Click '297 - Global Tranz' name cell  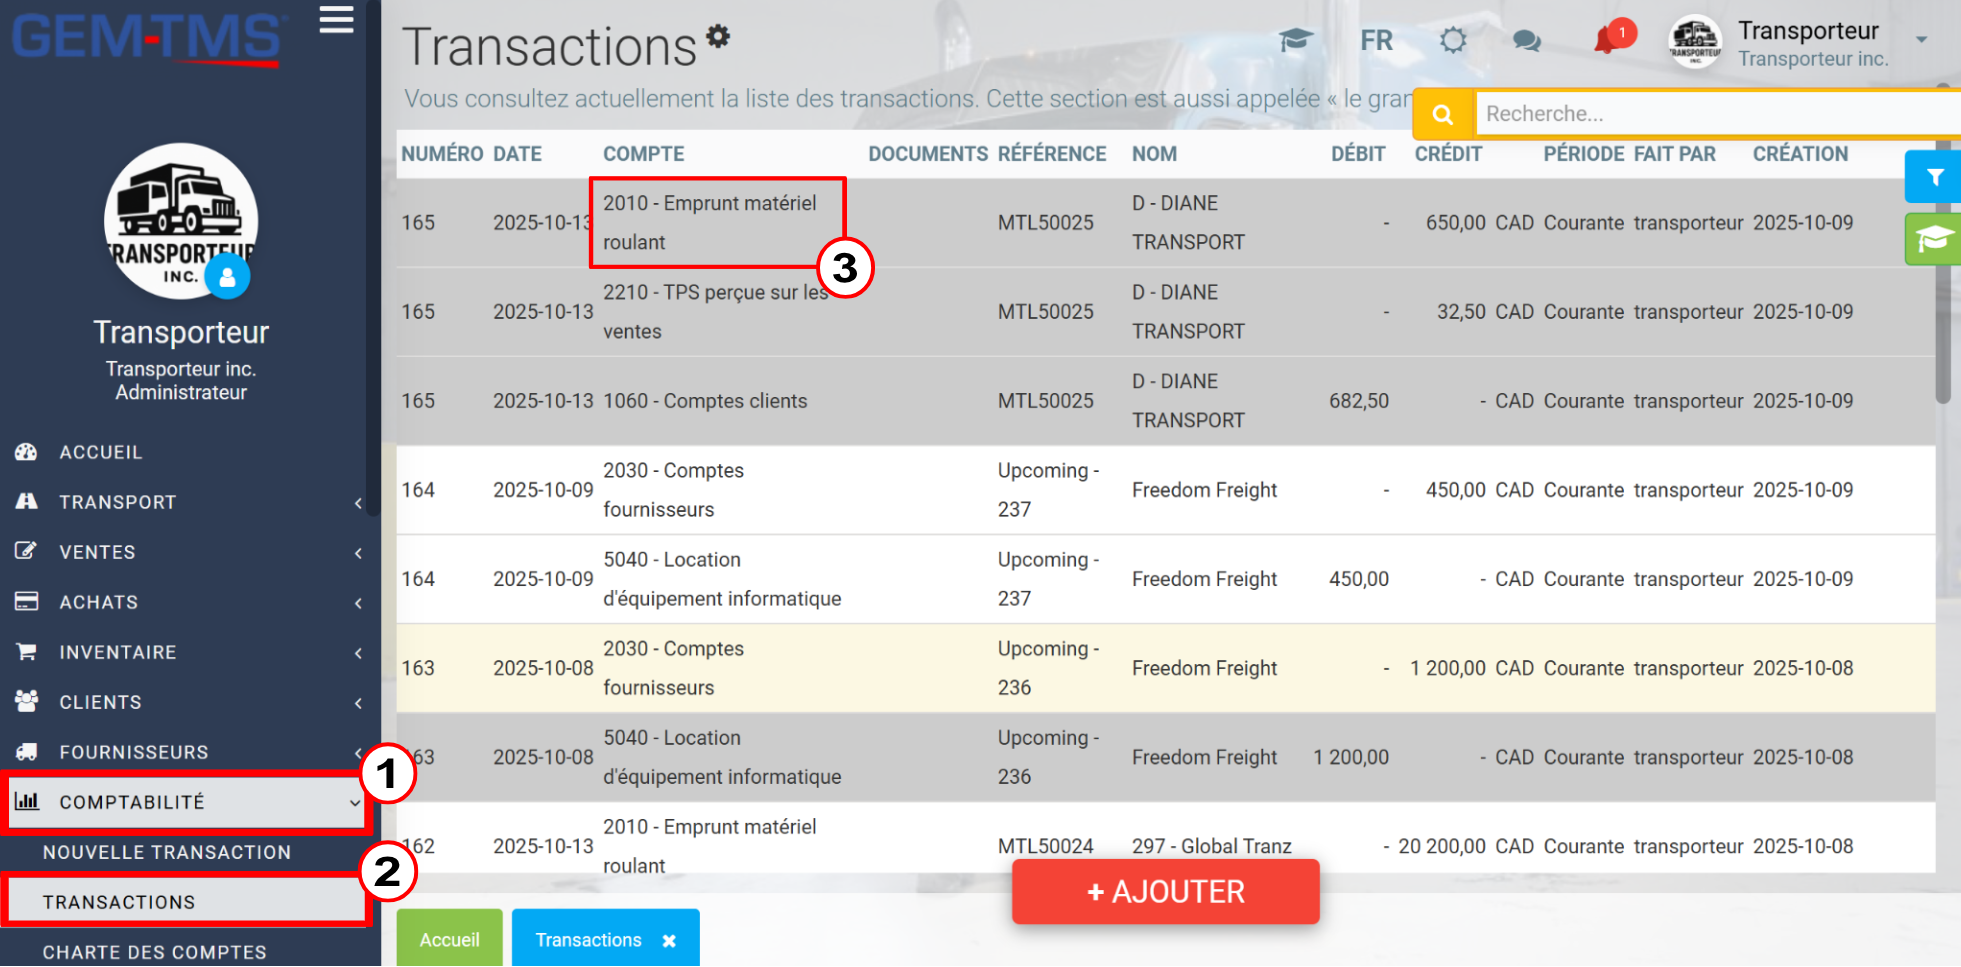point(1211,846)
